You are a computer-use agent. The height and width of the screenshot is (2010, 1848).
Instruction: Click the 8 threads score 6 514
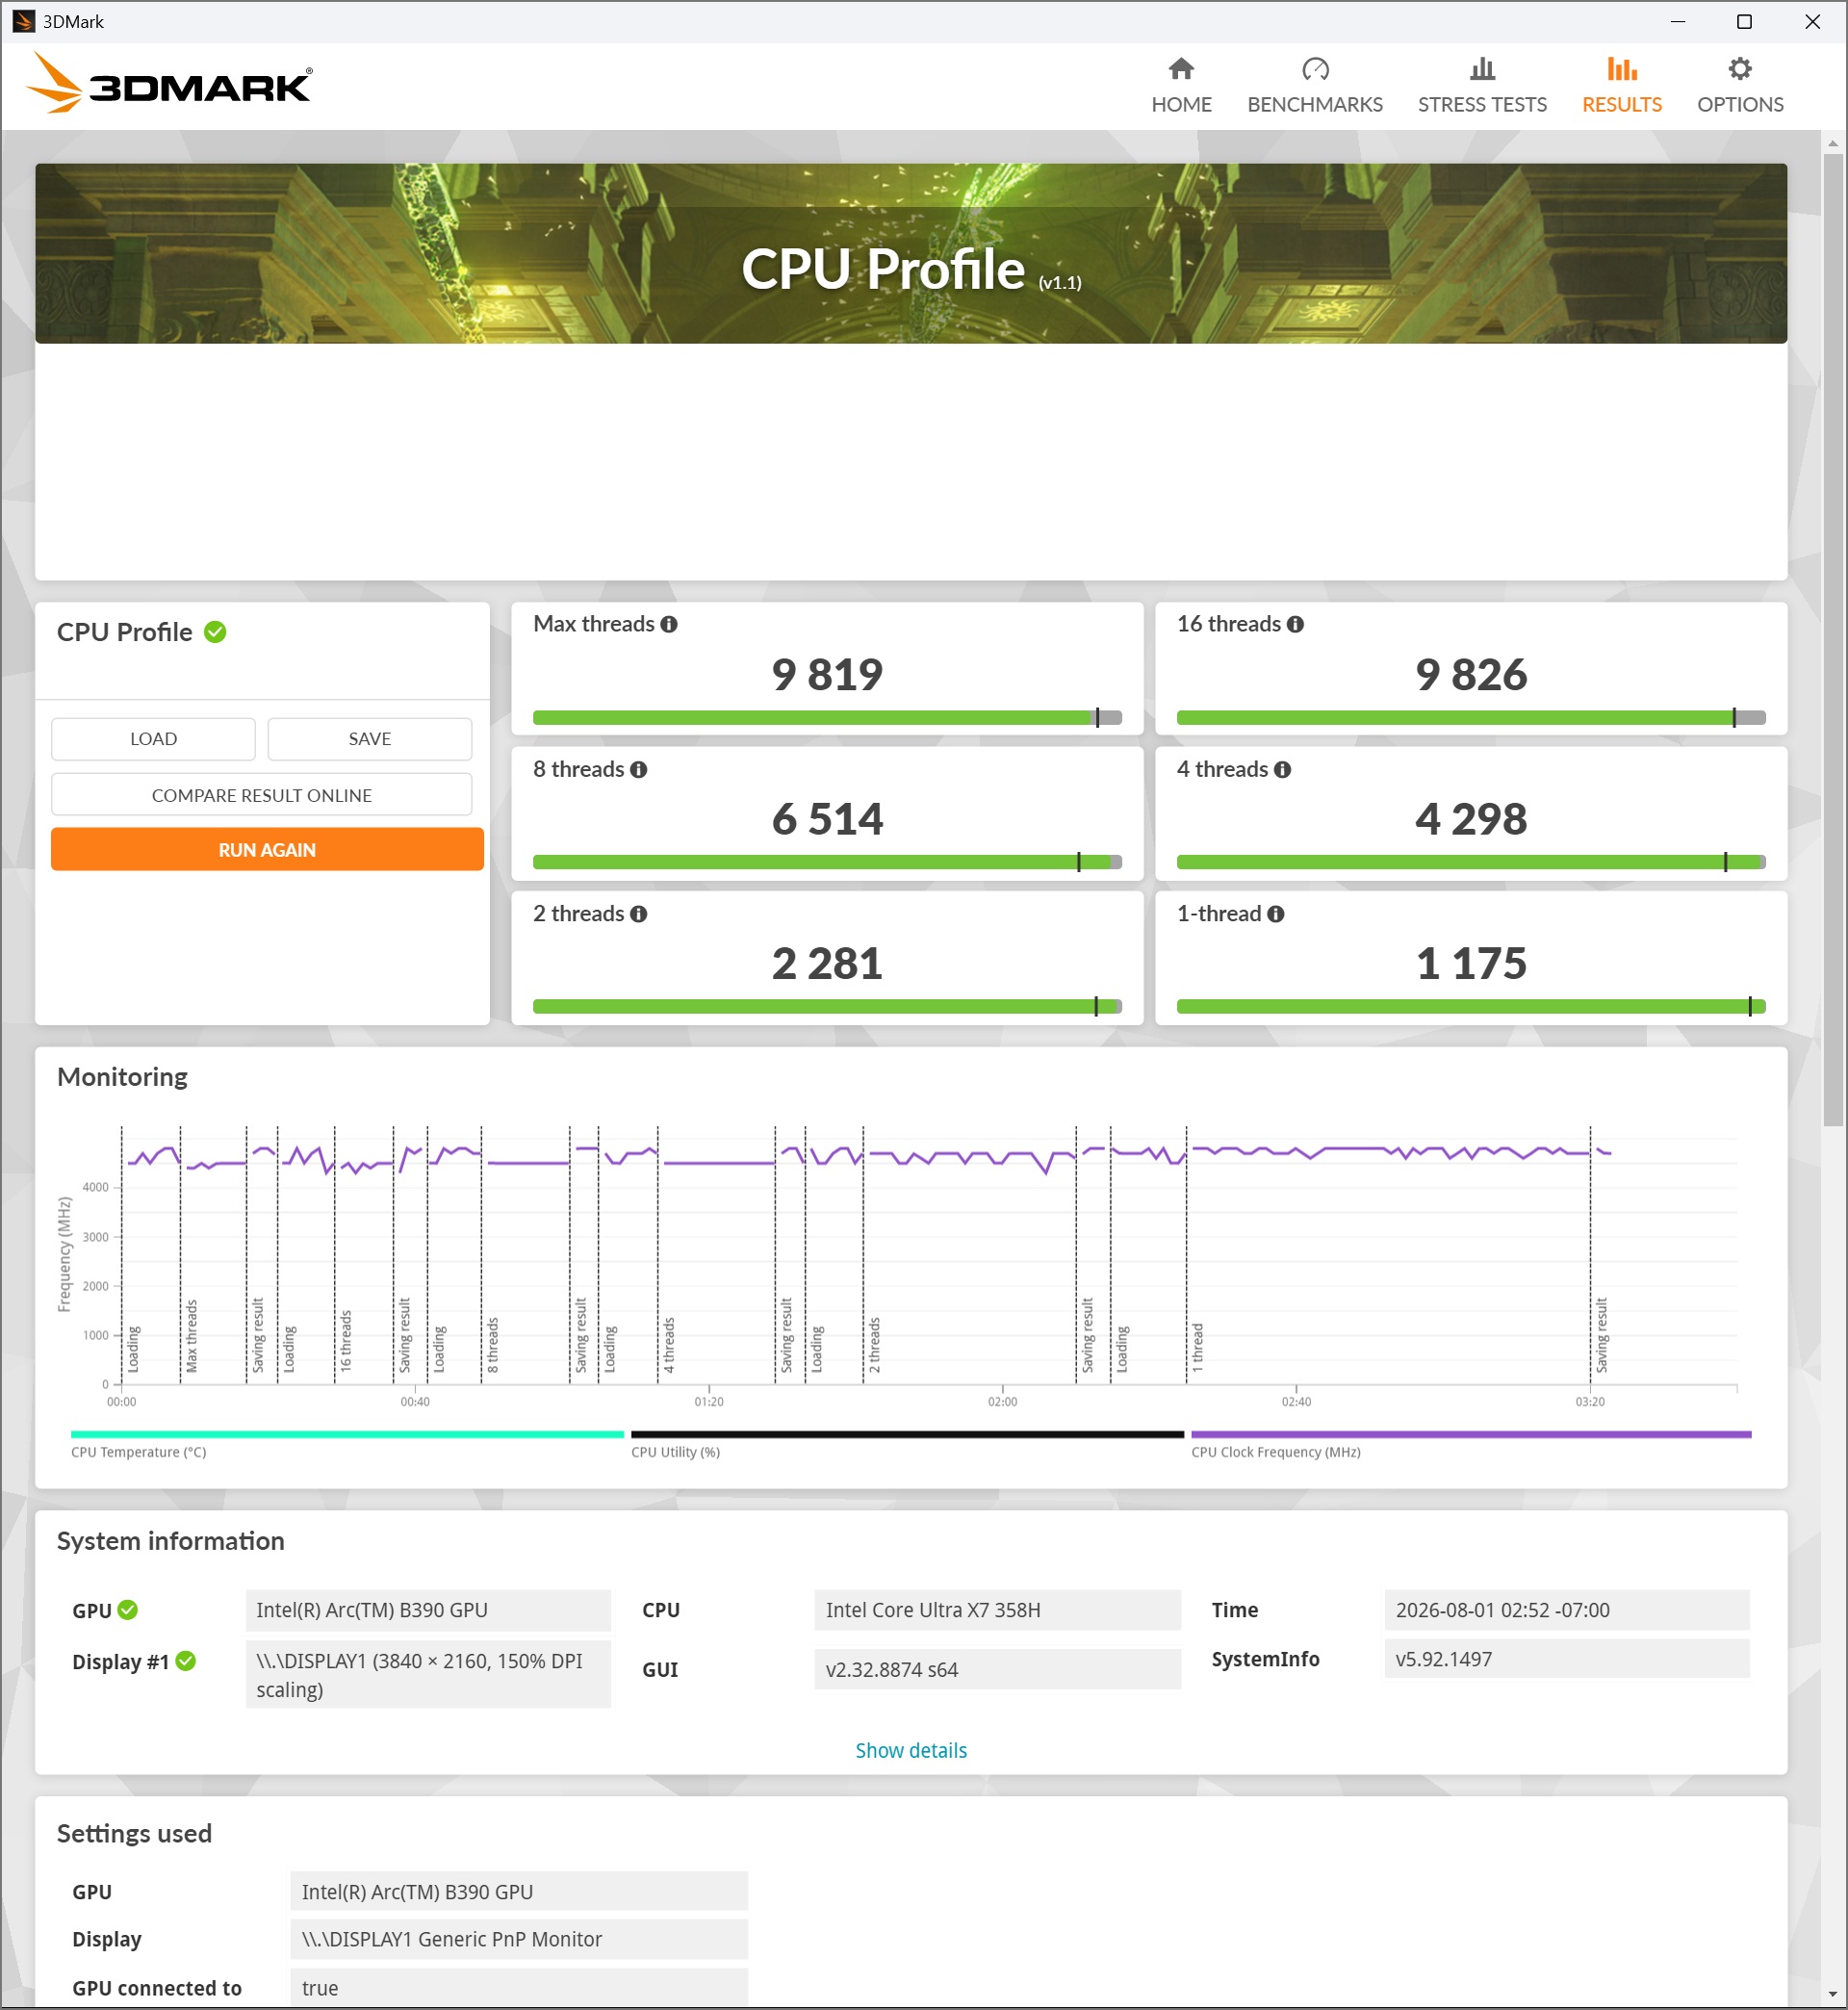click(x=827, y=819)
